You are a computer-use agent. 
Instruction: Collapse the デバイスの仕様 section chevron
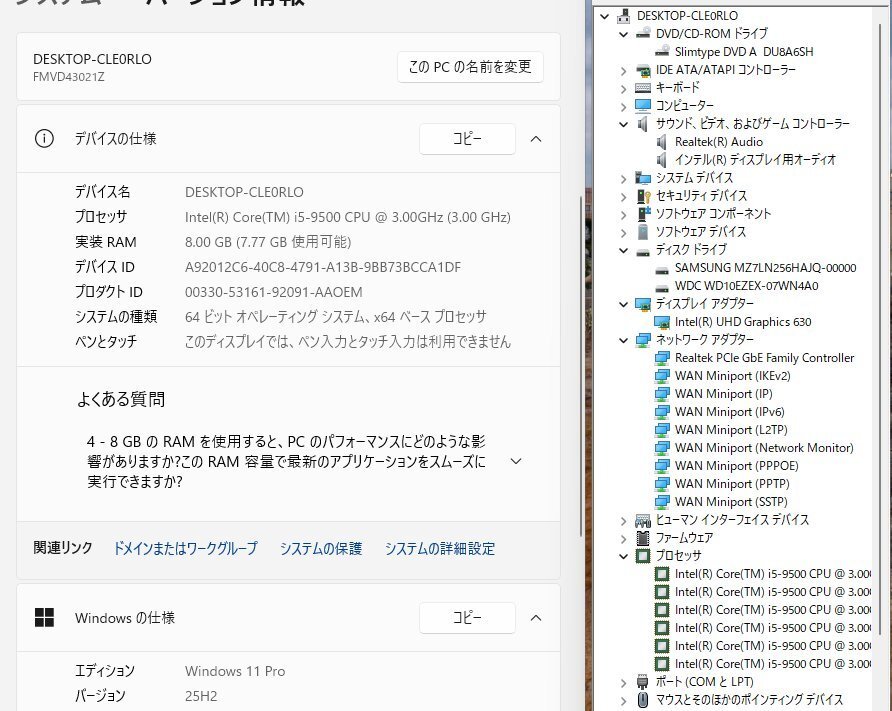click(536, 139)
